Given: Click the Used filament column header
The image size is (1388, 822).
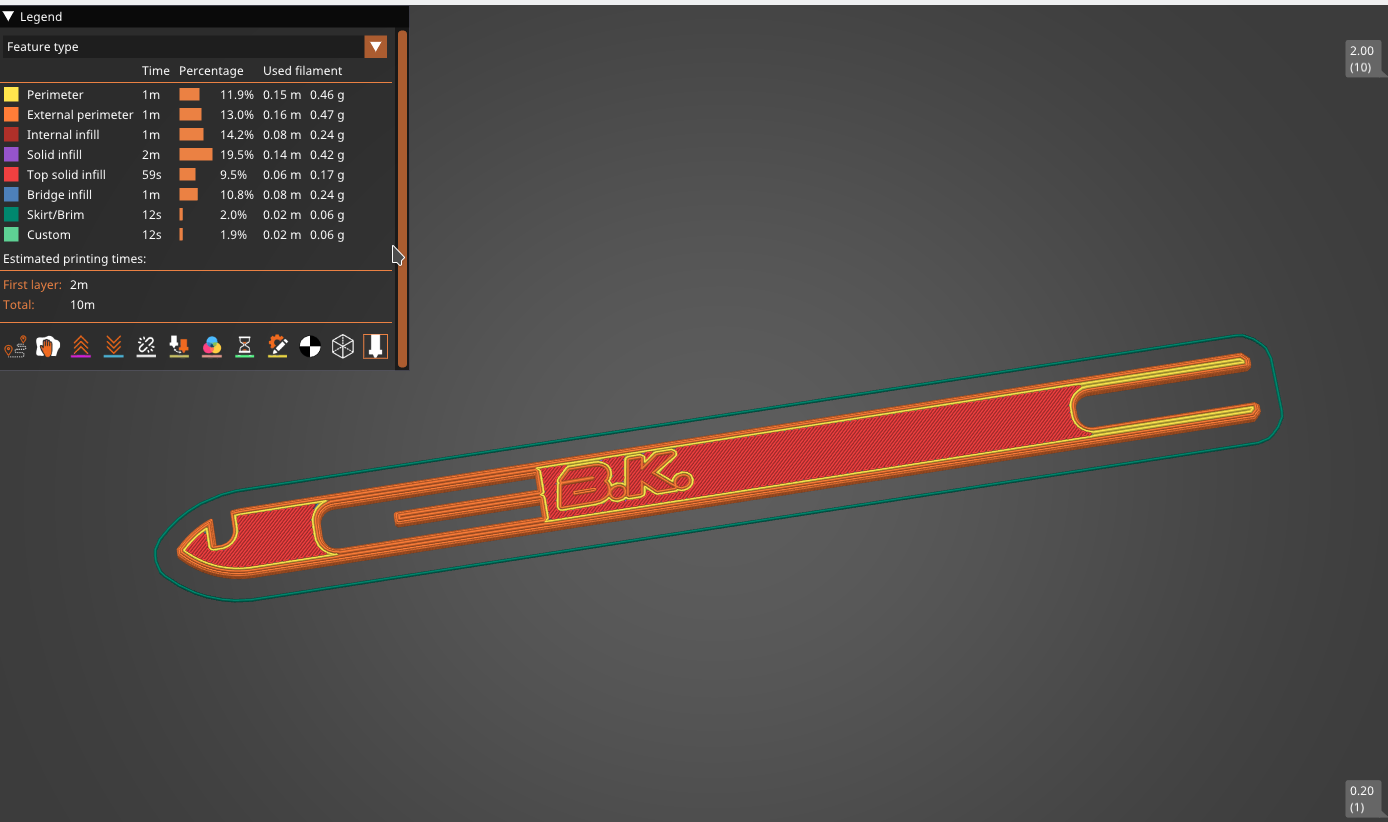Looking at the screenshot, I should 302,71.
